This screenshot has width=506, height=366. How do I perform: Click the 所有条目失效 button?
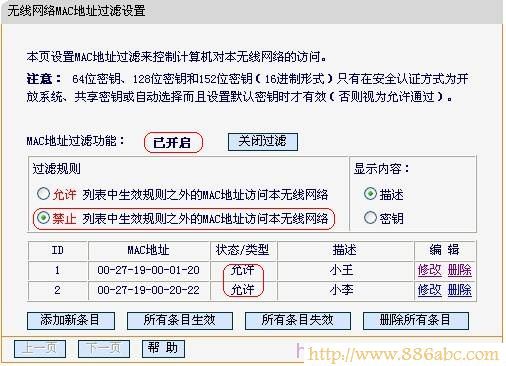click(298, 321)
